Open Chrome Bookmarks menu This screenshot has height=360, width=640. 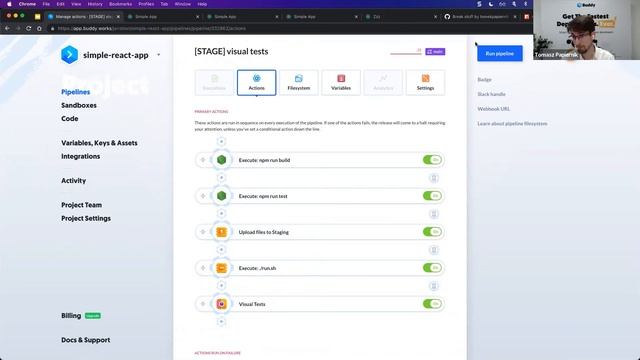(x=120, y=4)
